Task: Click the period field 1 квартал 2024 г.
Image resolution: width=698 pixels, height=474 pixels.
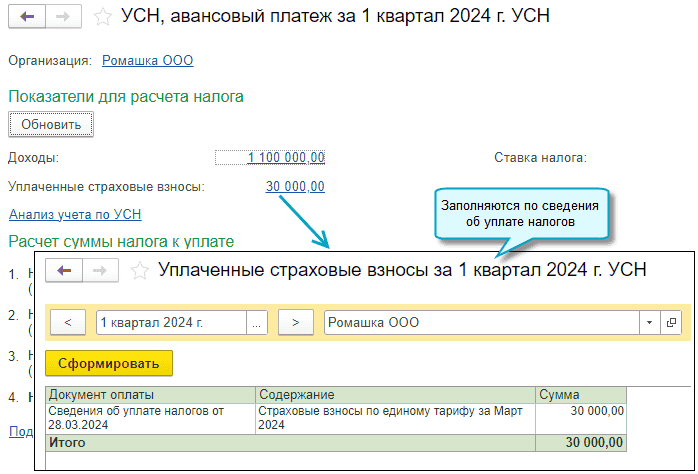Action: 171,322
